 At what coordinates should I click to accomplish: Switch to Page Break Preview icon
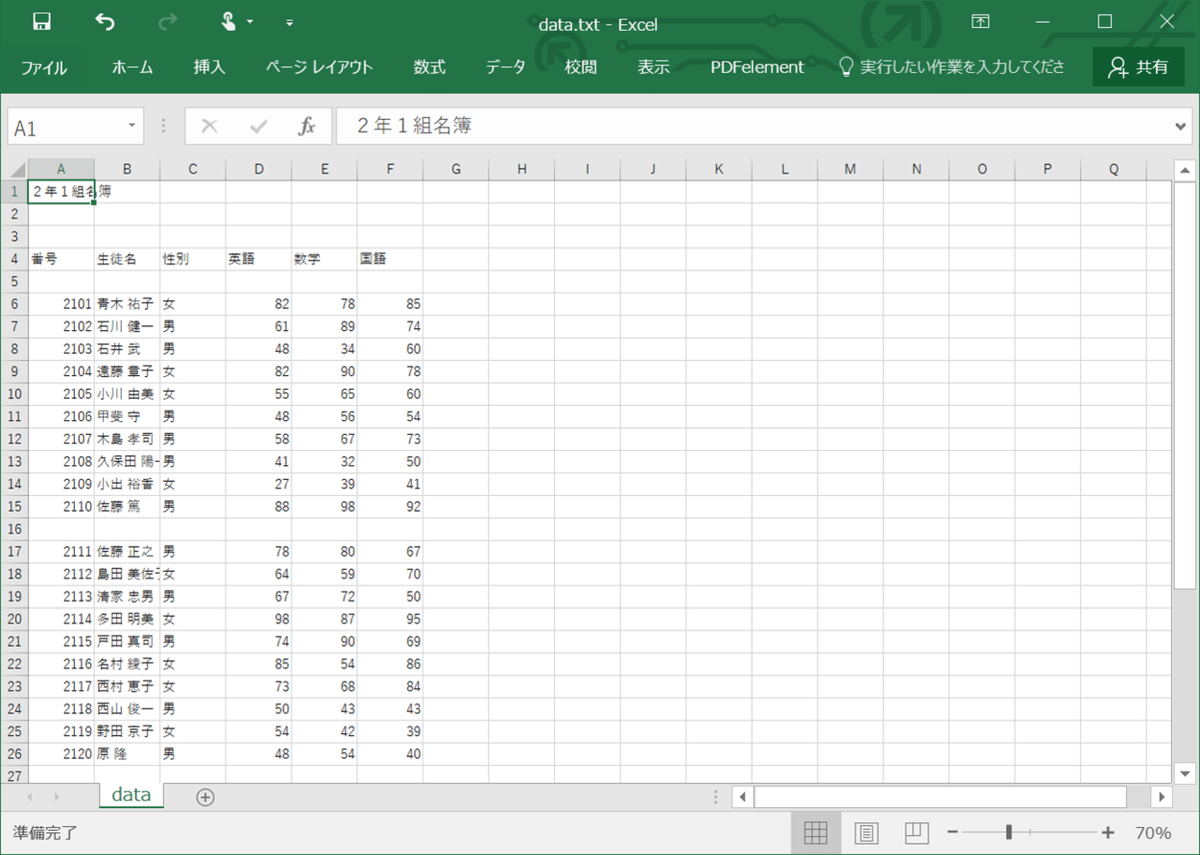pyautogui.click(x=916, y=832)
